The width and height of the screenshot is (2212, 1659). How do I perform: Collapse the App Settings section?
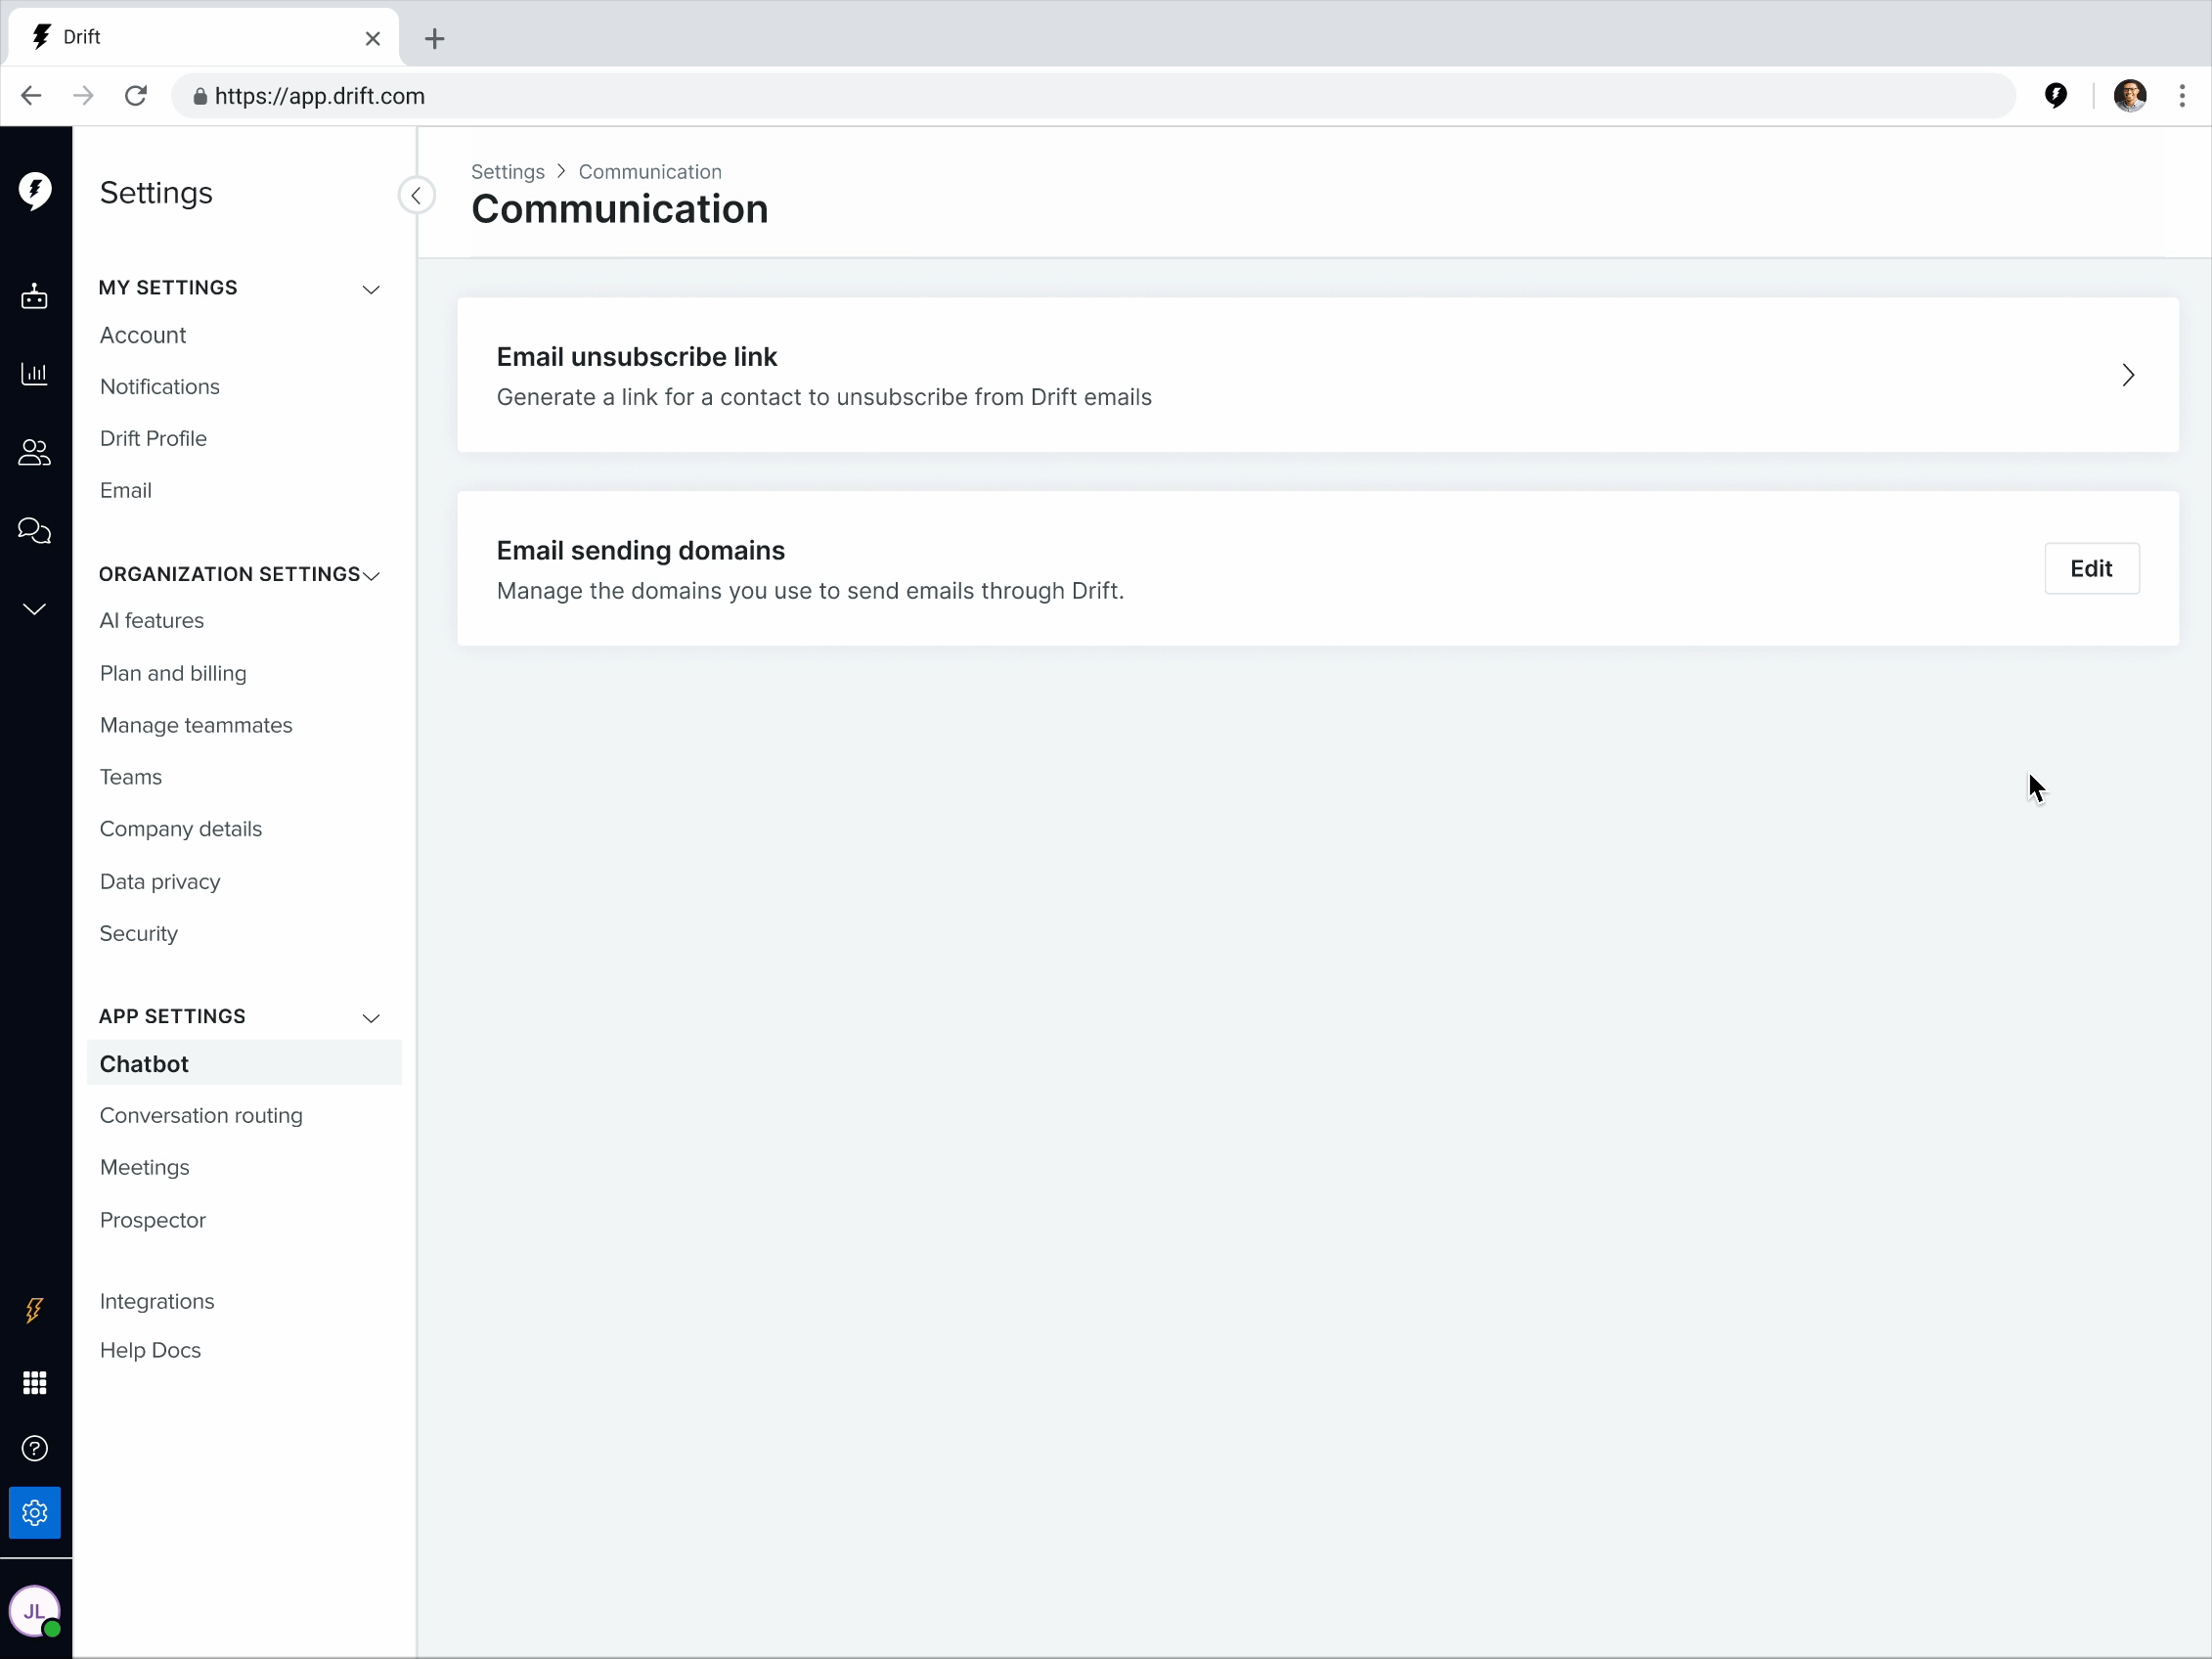tap(371, 1018)
